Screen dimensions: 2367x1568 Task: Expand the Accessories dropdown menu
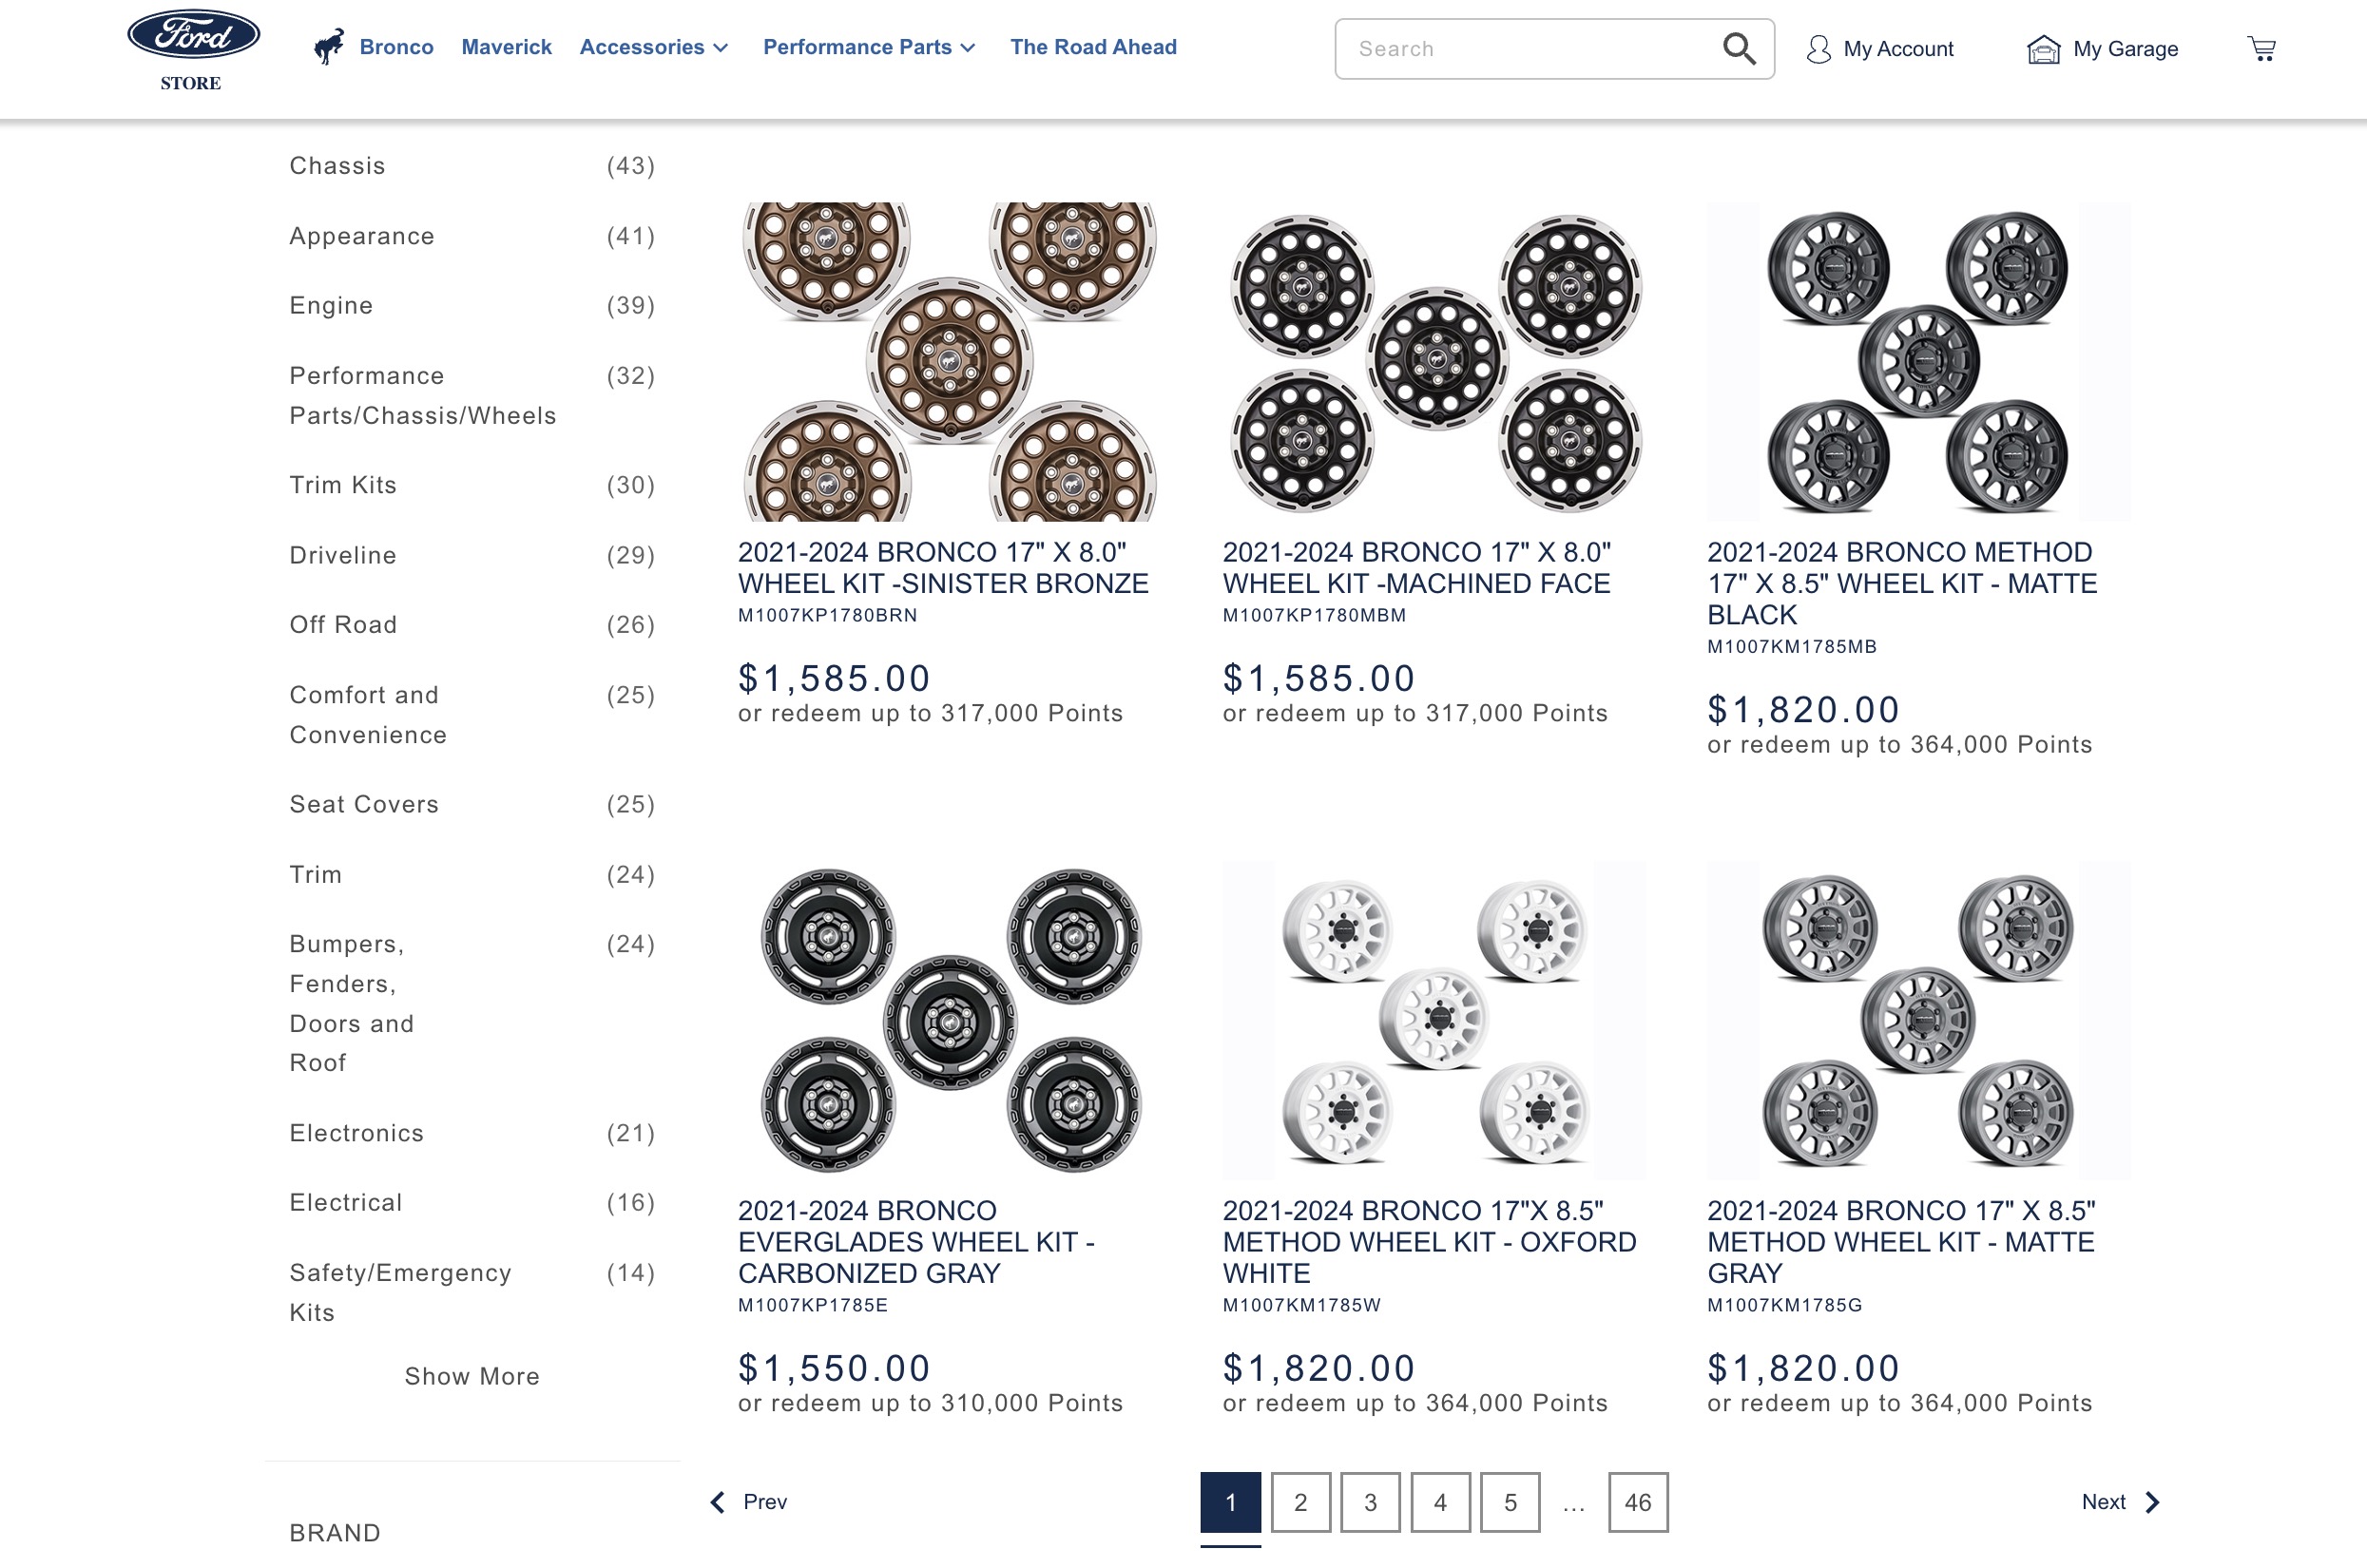[x=654, y=46]
